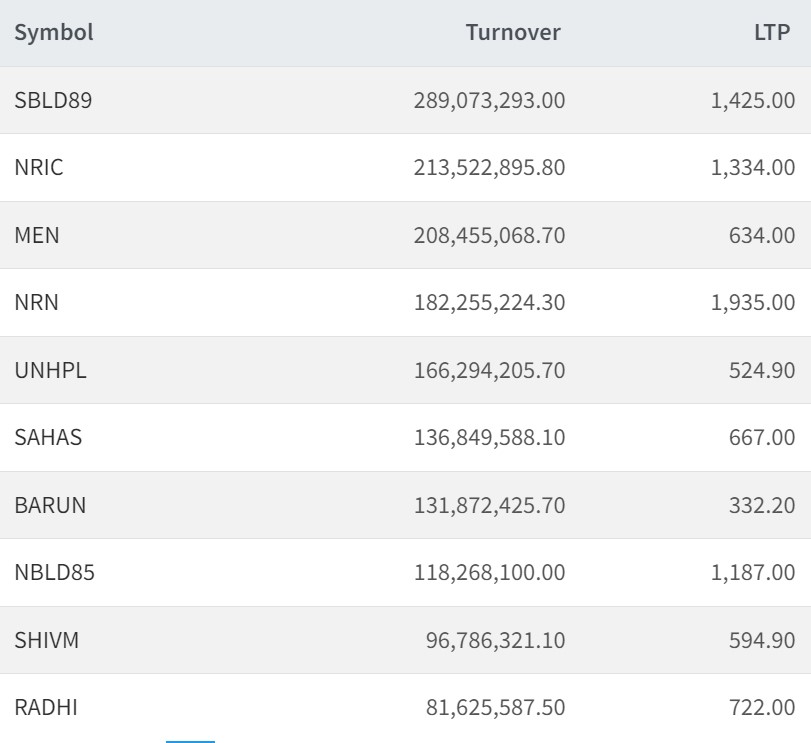Click MEN turnover value 208,455,068.70

(489, 235)
